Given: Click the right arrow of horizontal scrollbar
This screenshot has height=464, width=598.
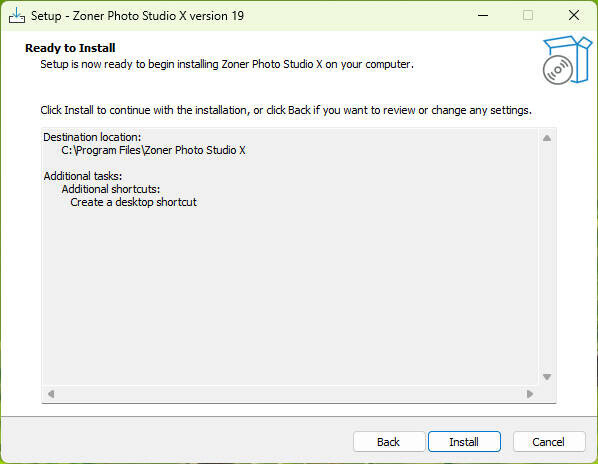Looking at the screenshot, I should [530, 393].
